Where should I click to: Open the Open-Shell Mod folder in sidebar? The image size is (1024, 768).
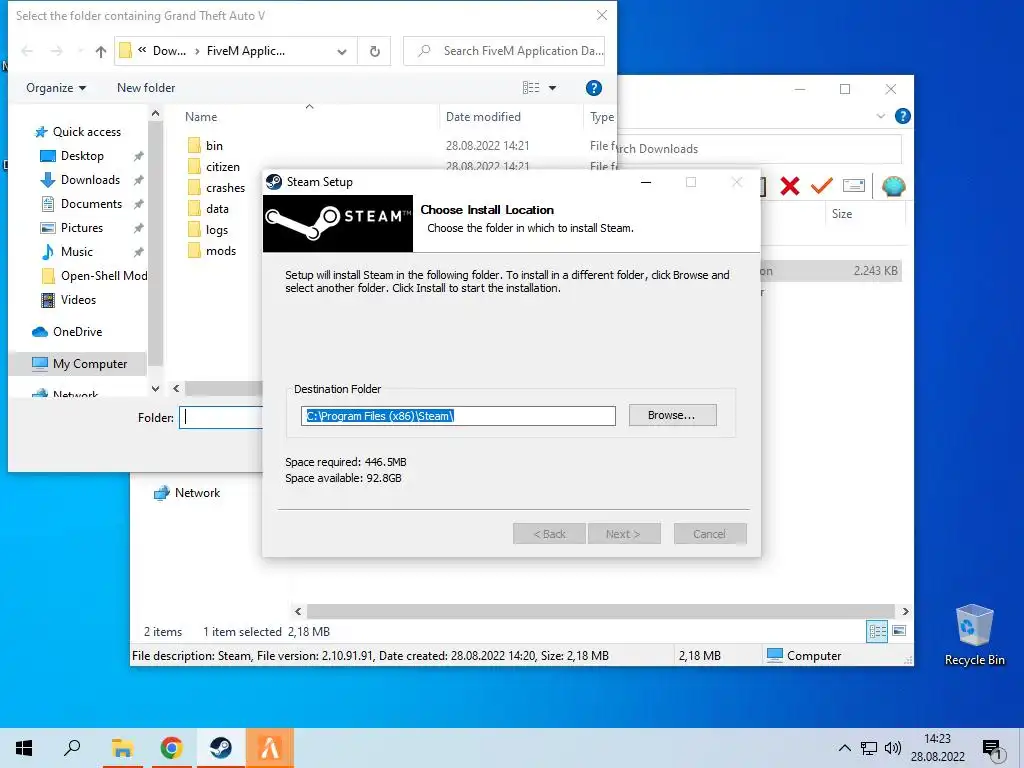pos(103,276)
